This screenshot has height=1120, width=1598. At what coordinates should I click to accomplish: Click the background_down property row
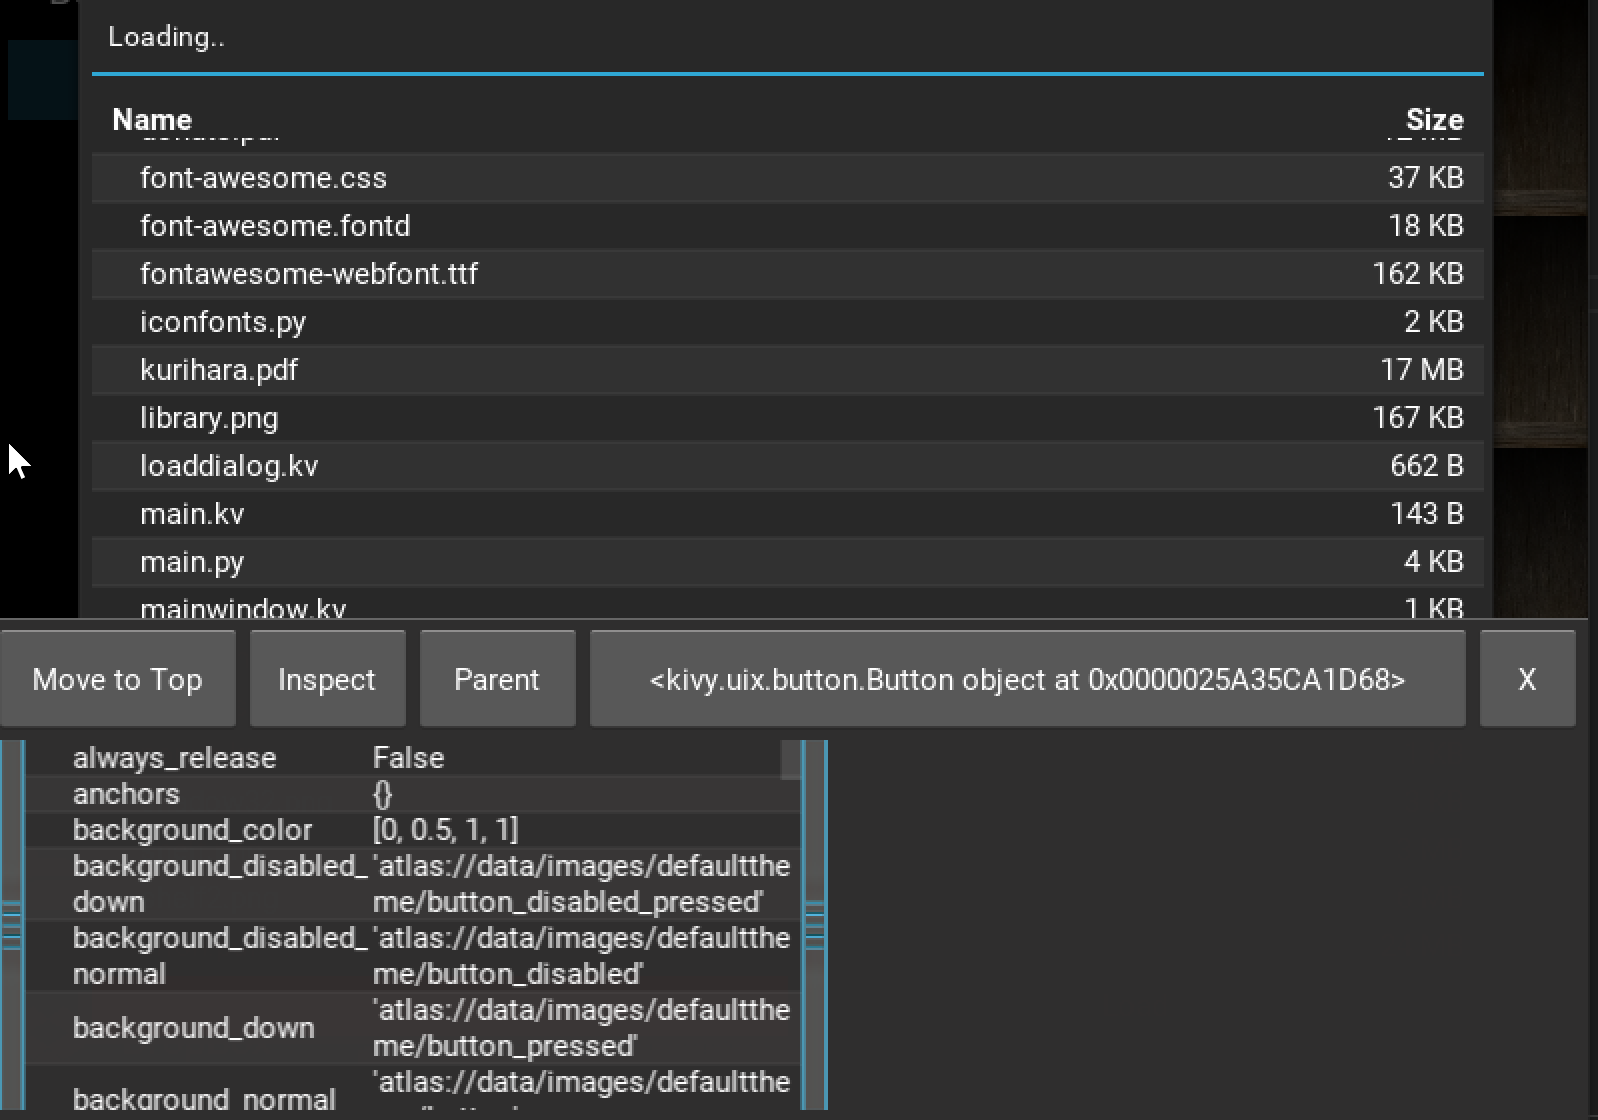(x=194, y=1028)
